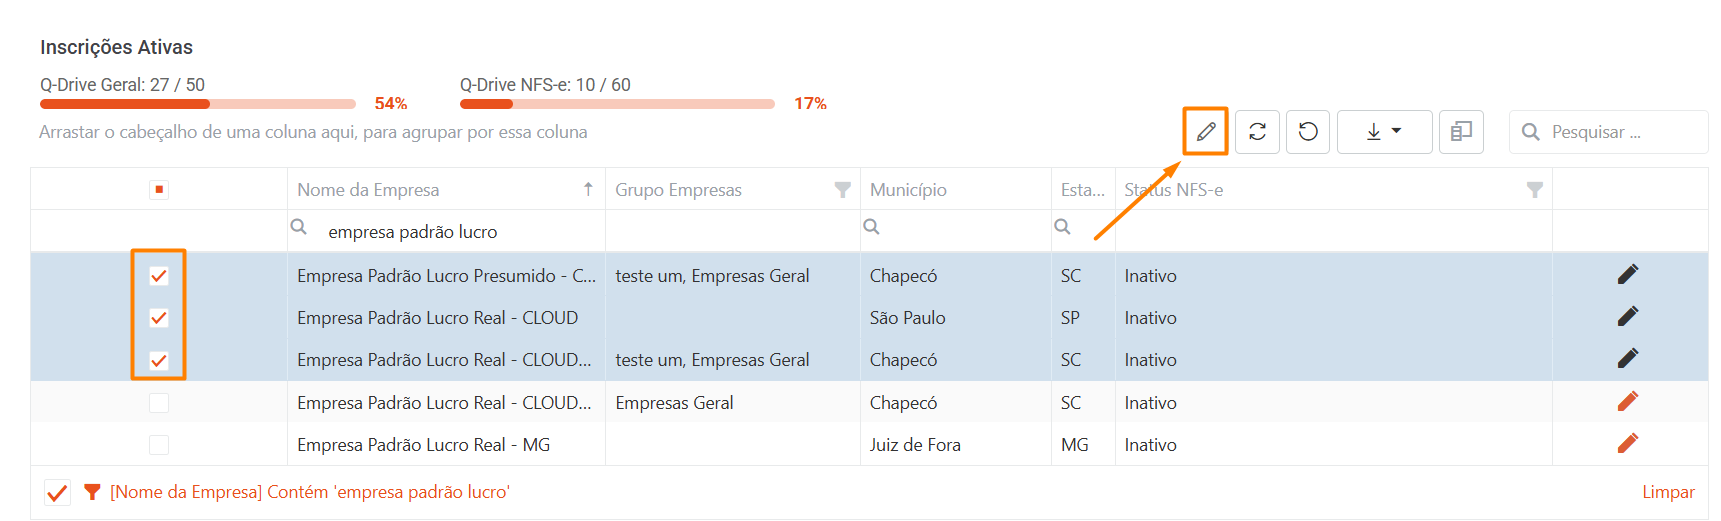The height and width of the screenshot is (521, 1721).
Task: Sort by Município column header
Action: pos(908,190)
